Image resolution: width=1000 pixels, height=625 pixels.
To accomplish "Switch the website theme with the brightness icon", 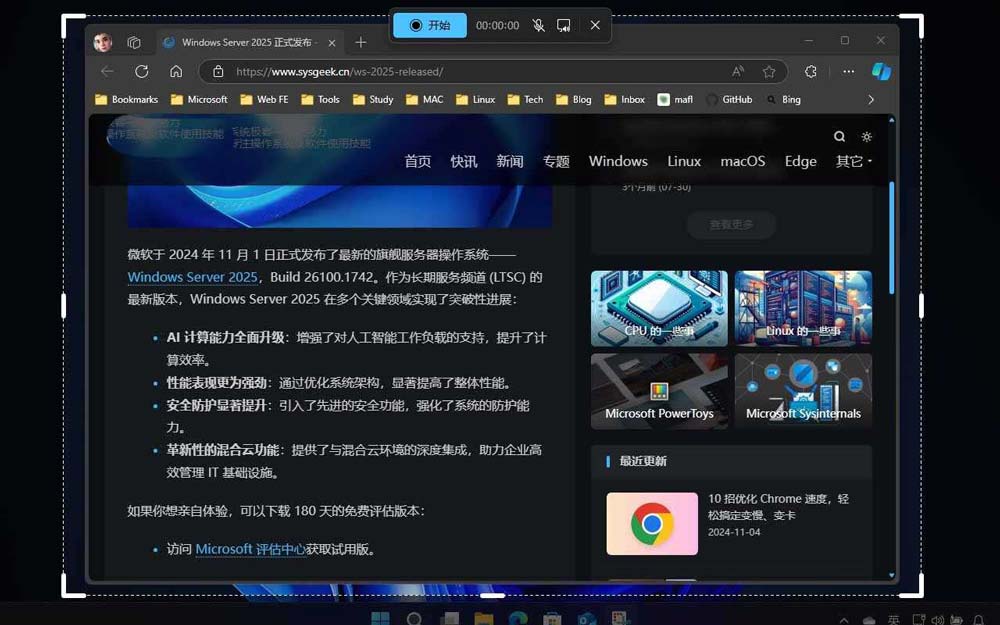I will point(866,136).
